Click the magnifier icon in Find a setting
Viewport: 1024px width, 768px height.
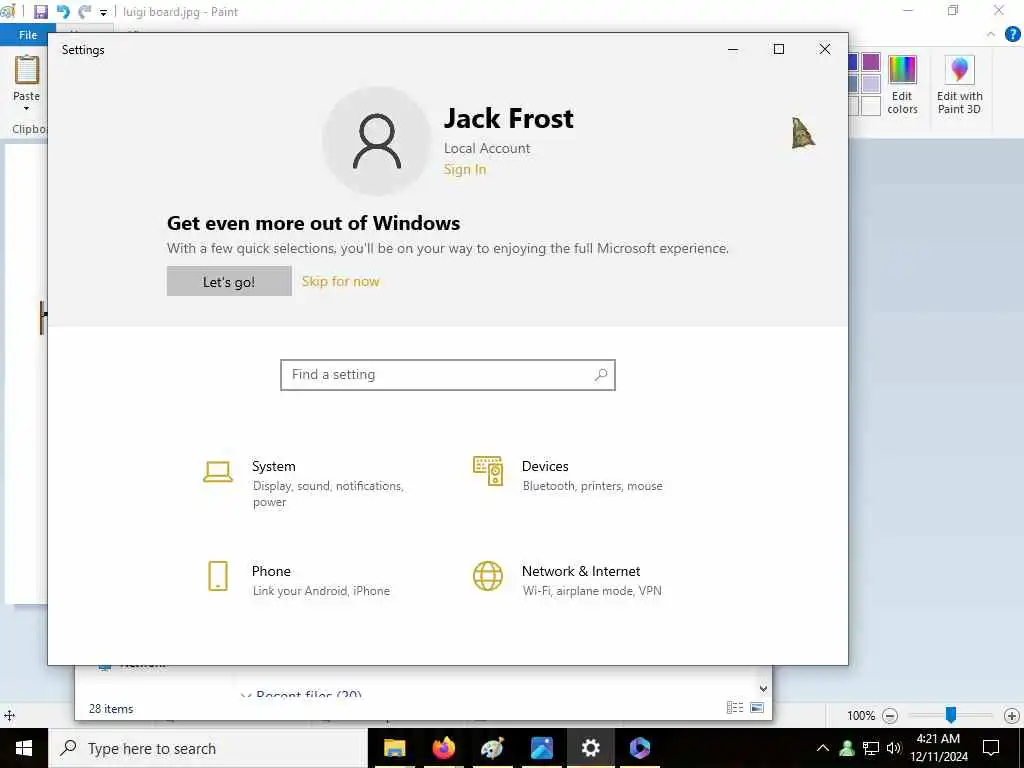[x=601, y=375]
